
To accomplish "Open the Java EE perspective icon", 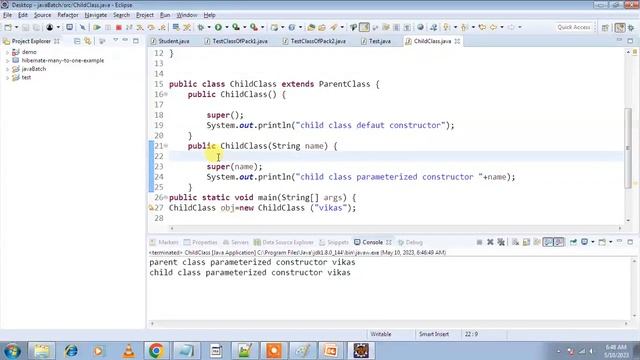I will click(x=620, y=27).
